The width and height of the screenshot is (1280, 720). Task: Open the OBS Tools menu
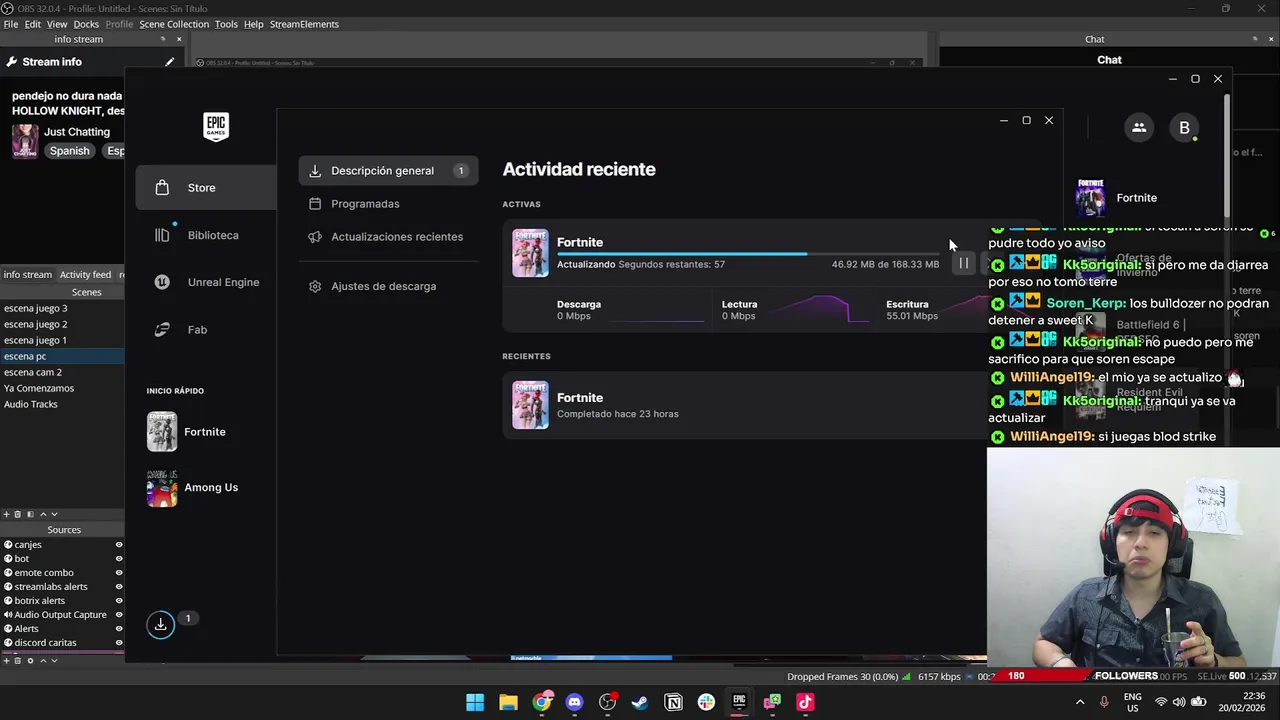coord(226,24)
